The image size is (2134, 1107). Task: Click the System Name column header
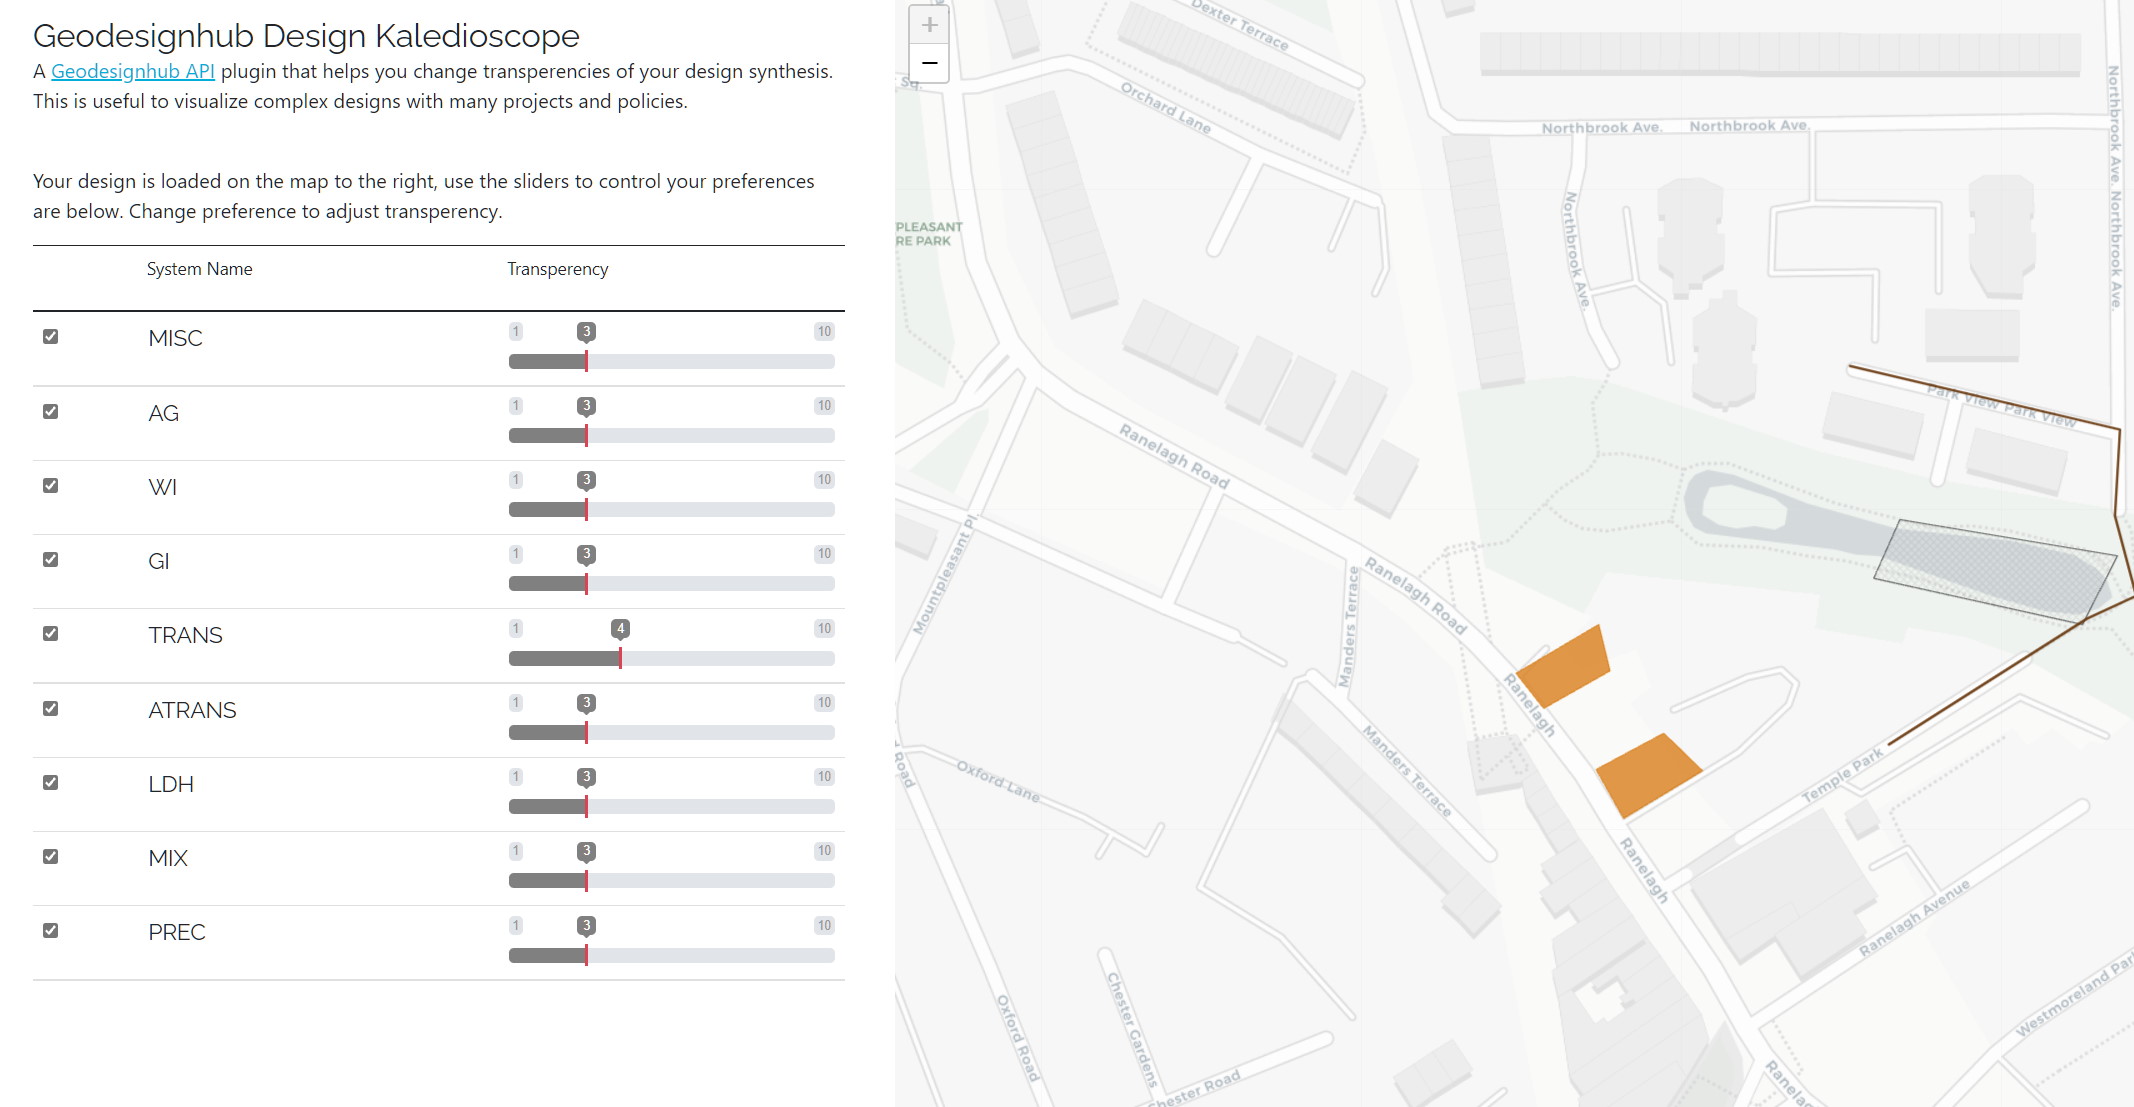(x=199, y=269)
